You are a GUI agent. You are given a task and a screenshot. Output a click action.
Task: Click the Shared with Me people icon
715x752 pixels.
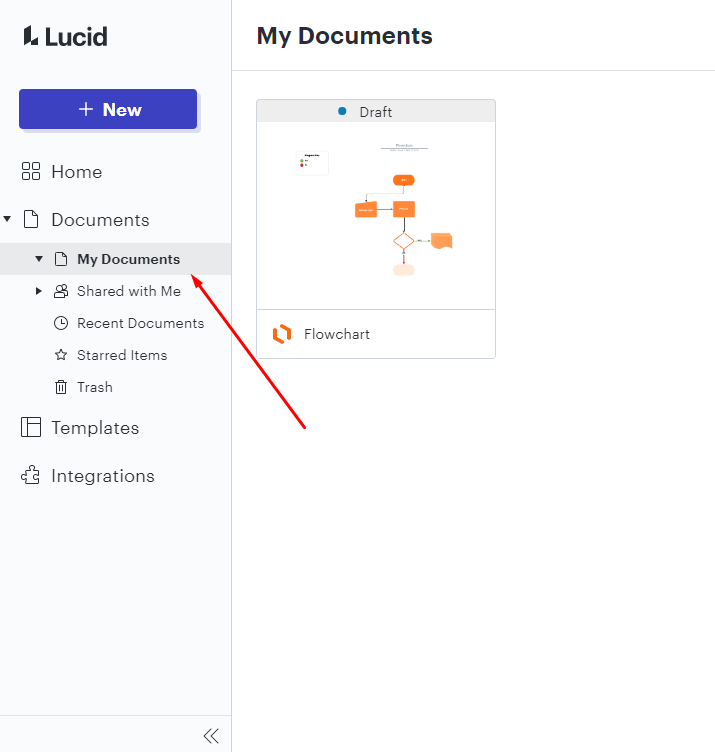point(61,291)
